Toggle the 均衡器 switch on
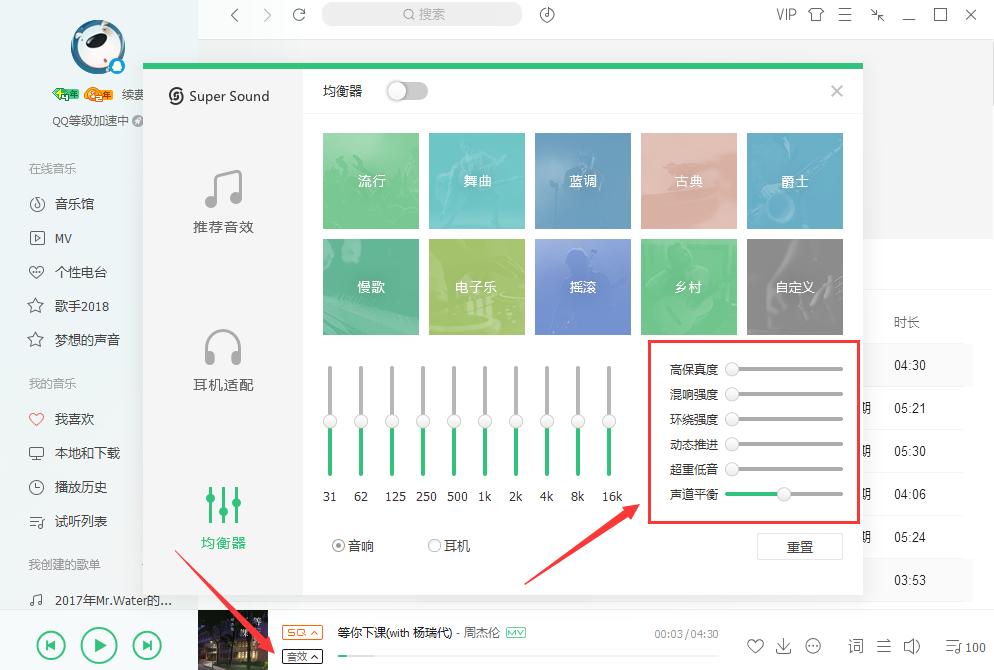The width and height of the screenshot is (994, 670). (x=407, y=89)
